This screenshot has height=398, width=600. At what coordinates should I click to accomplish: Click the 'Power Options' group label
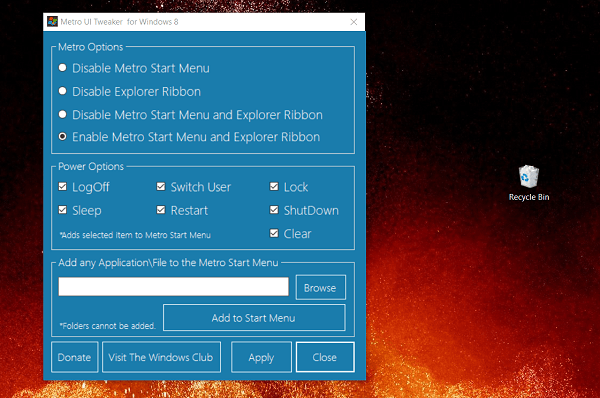pos(91,166)
